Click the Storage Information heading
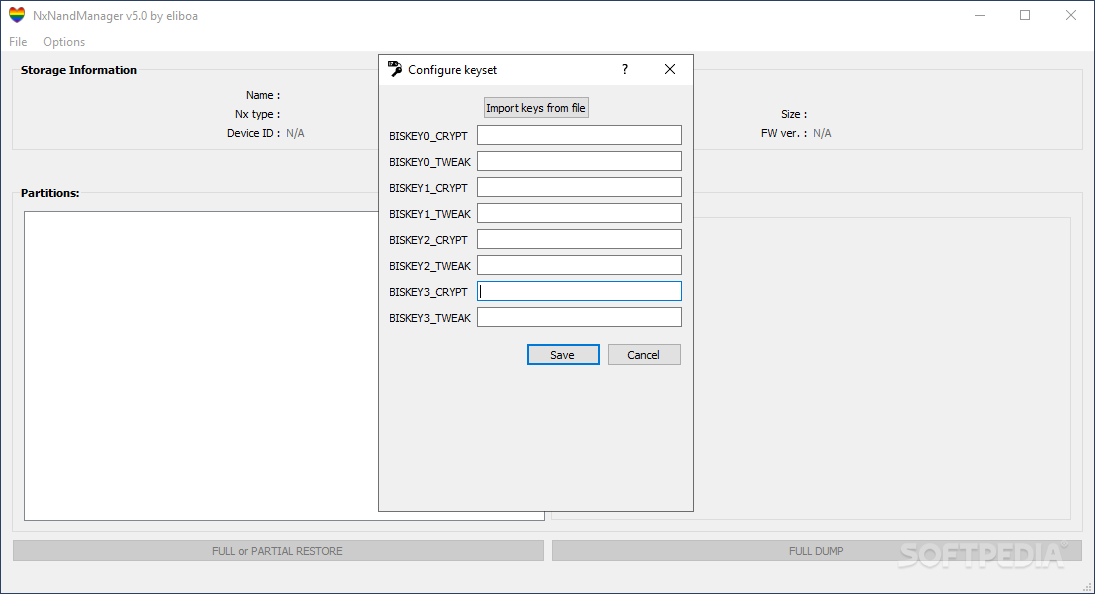The width and height of the screenshot is (1095, 594). click(79, 70)
